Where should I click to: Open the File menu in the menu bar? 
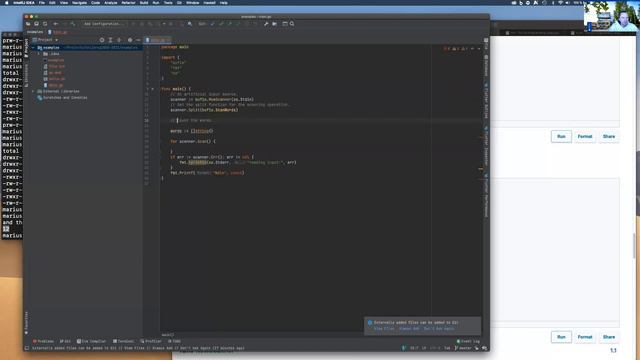click(x=42, y=2)
